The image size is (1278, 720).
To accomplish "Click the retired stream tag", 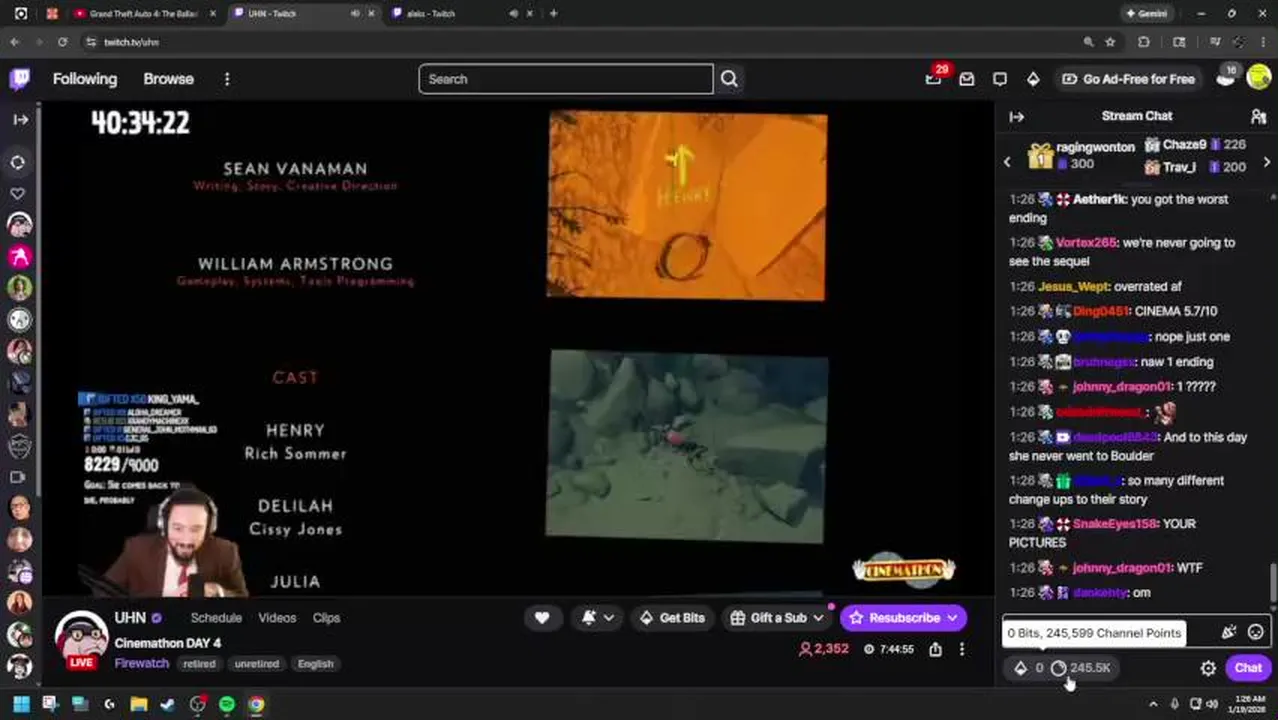I will tap(199, 664).
